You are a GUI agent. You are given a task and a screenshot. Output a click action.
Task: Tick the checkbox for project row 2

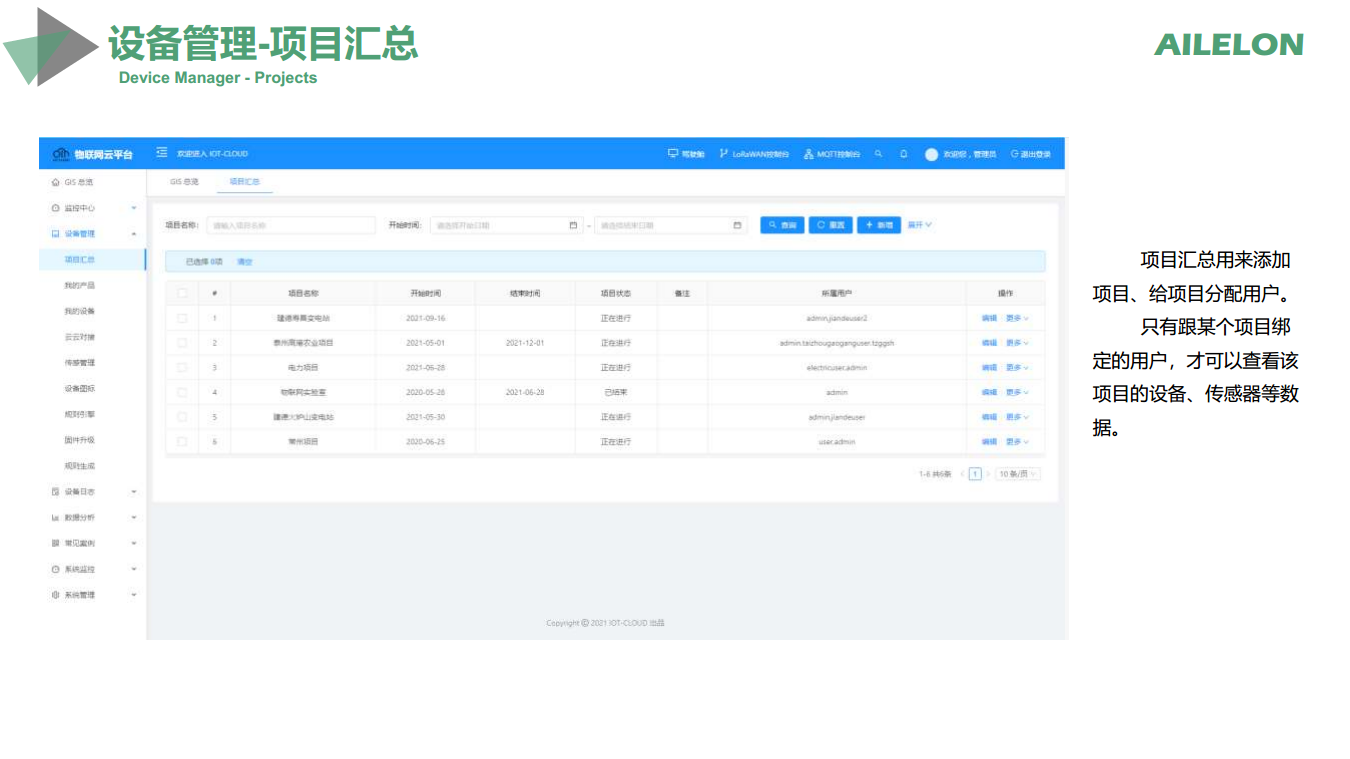click(182, 343)
